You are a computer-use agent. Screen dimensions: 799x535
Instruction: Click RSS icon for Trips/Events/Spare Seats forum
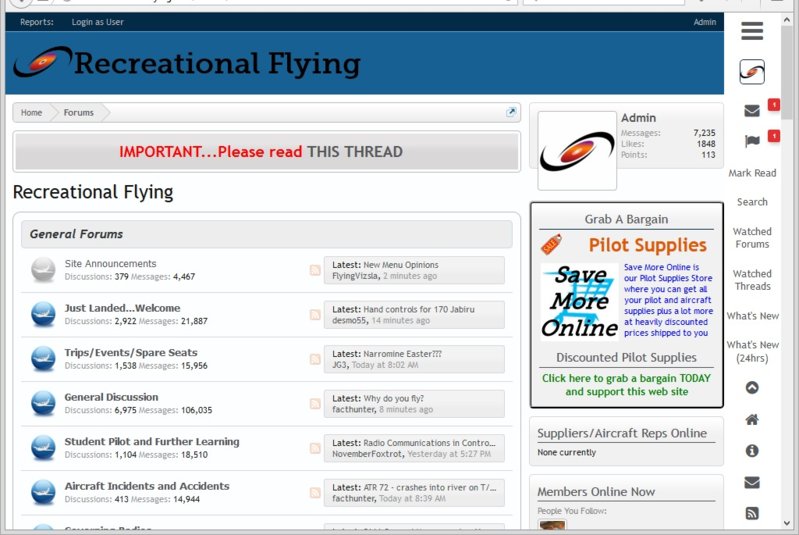point(315,359)
